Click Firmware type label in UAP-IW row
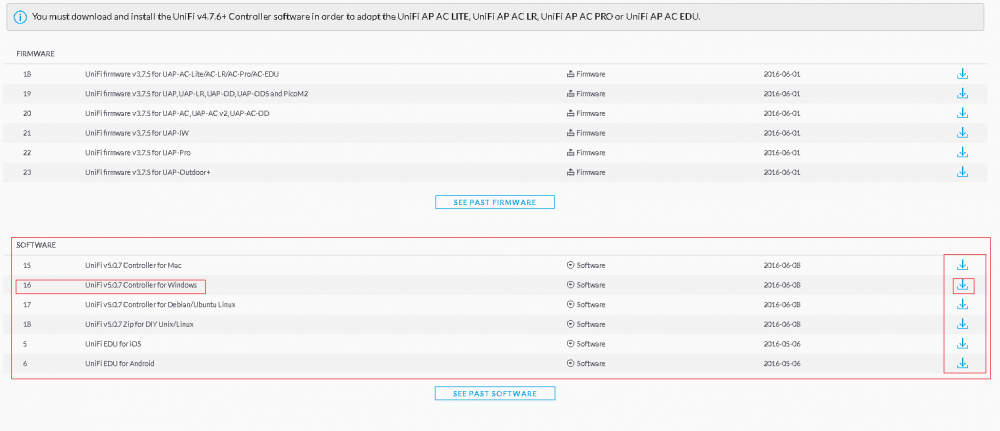 [x=586, y=133]
